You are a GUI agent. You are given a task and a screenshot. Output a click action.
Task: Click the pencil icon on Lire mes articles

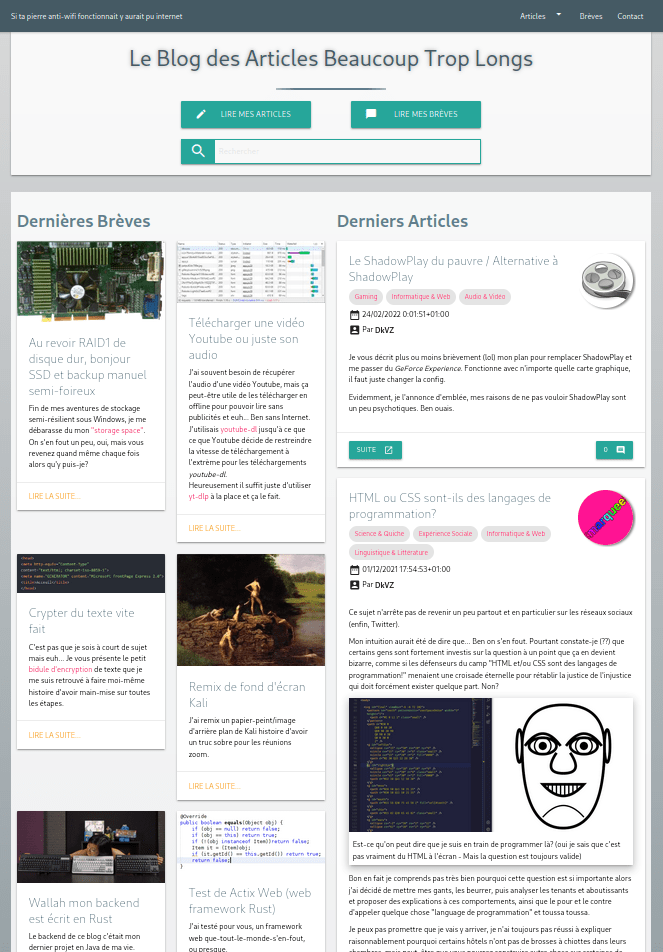(x=201, y=114)
